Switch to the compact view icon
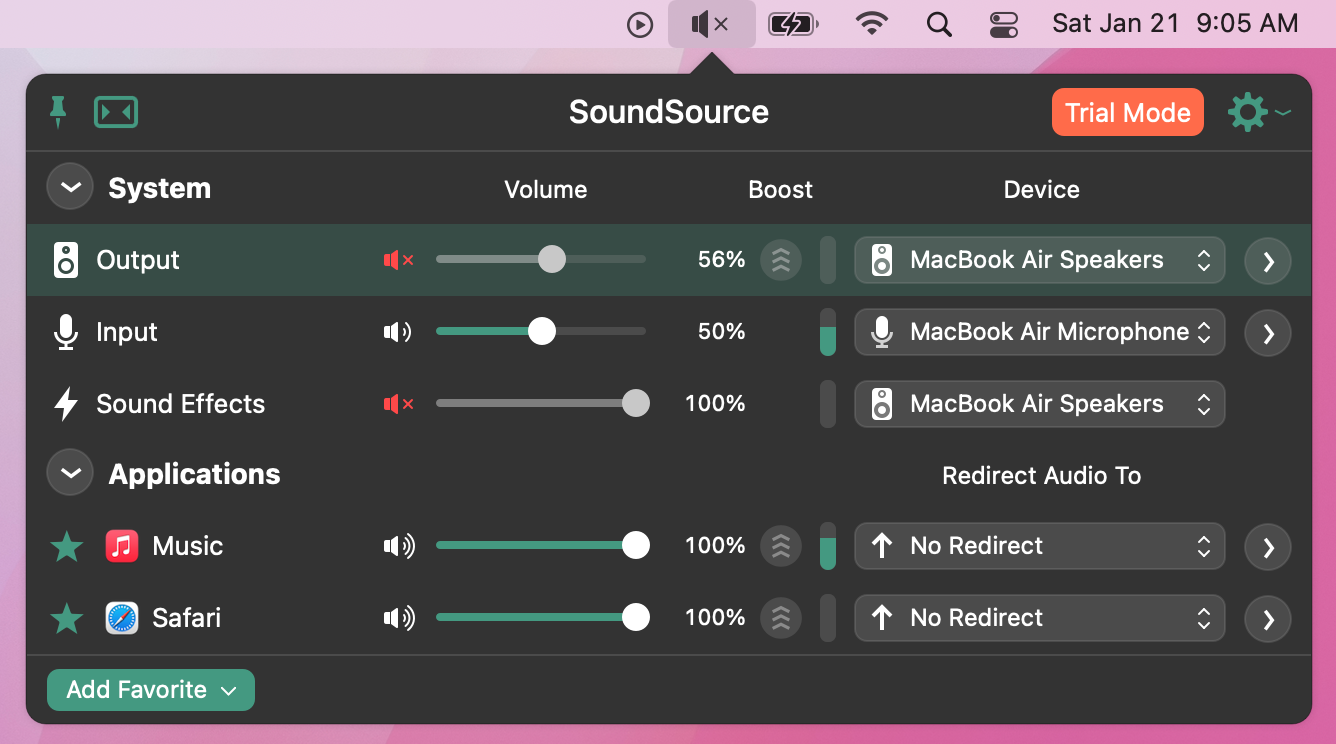The image size is (1336, 744). (116, 112)
